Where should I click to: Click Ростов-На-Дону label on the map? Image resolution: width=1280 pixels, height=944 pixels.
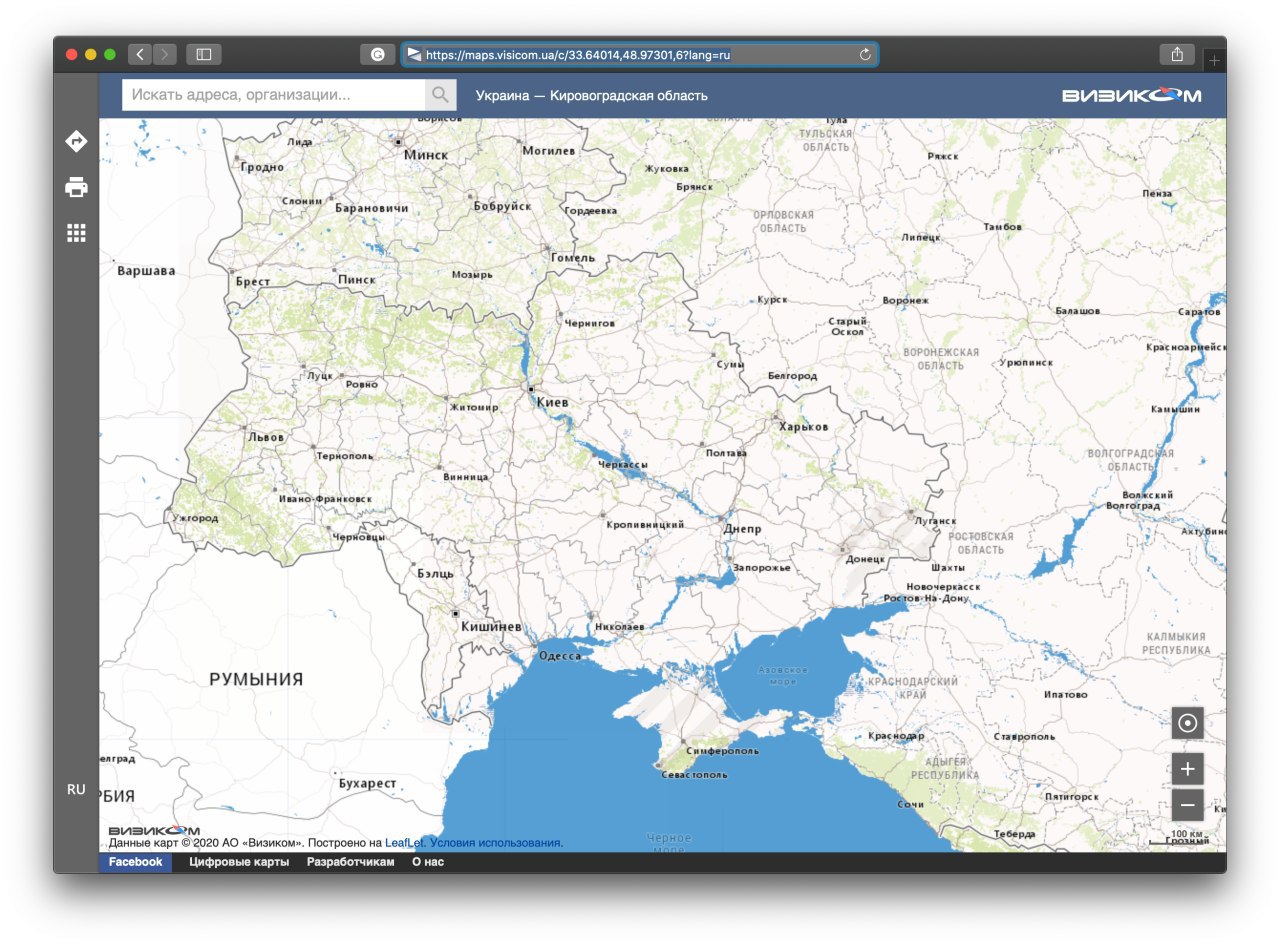click(x=926, y=599)
